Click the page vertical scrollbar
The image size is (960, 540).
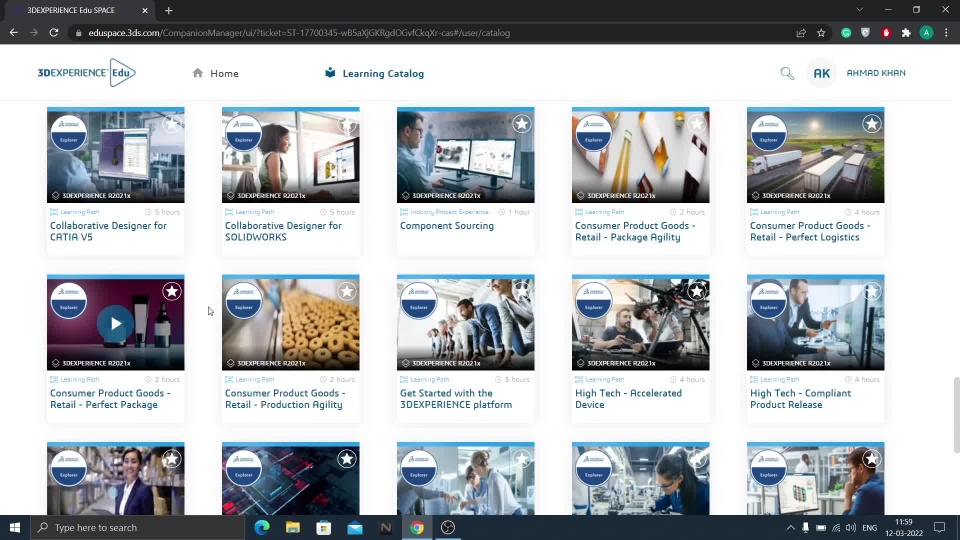click(956, 416)
